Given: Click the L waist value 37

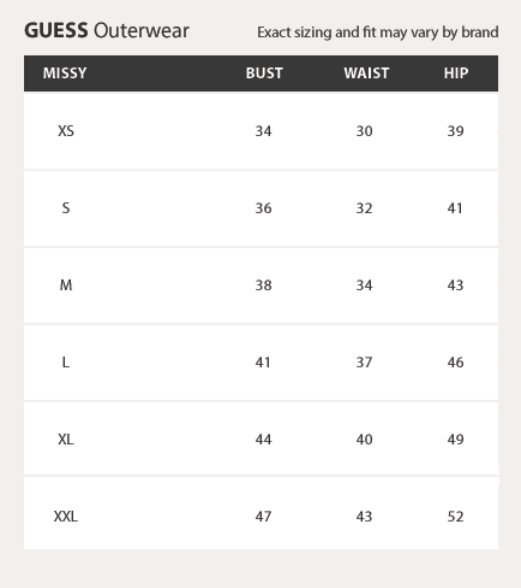Looking at the screenshot, I should [364, 362].
